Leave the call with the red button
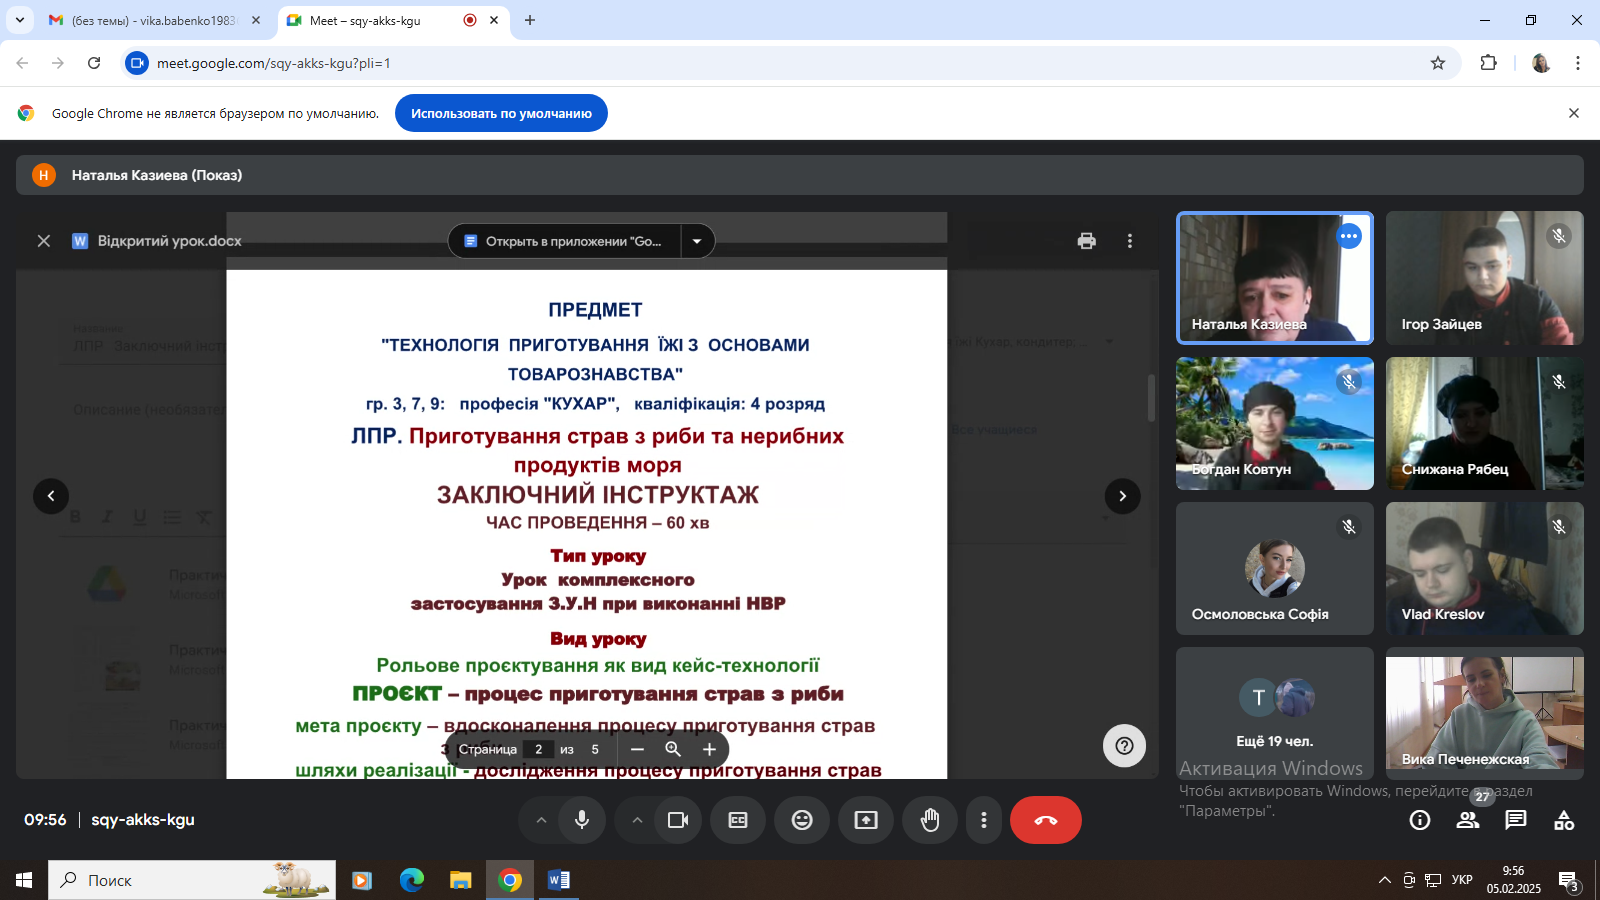The image size is (1600, 900). [x=1045, y=820]
